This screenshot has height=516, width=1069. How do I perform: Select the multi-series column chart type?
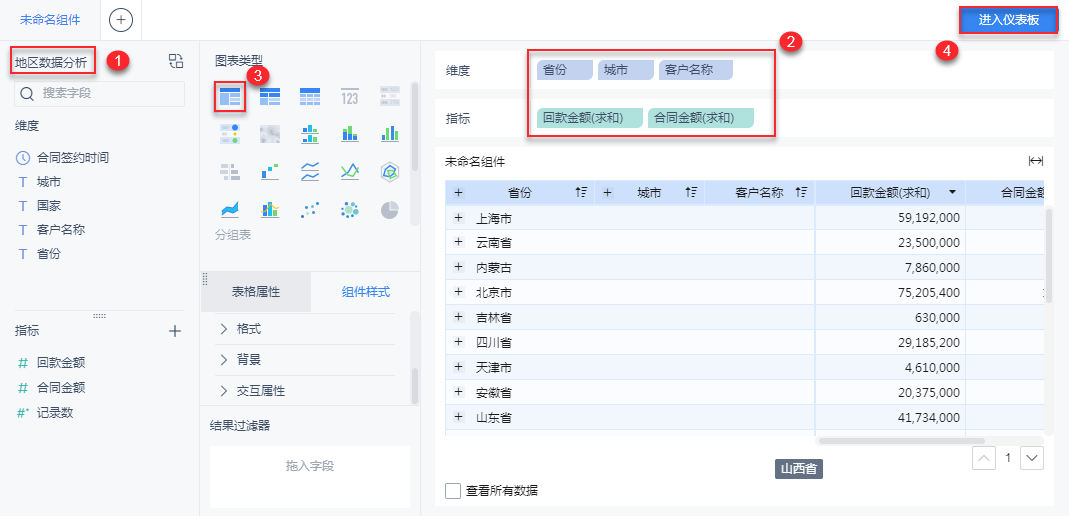pos(390,134)
